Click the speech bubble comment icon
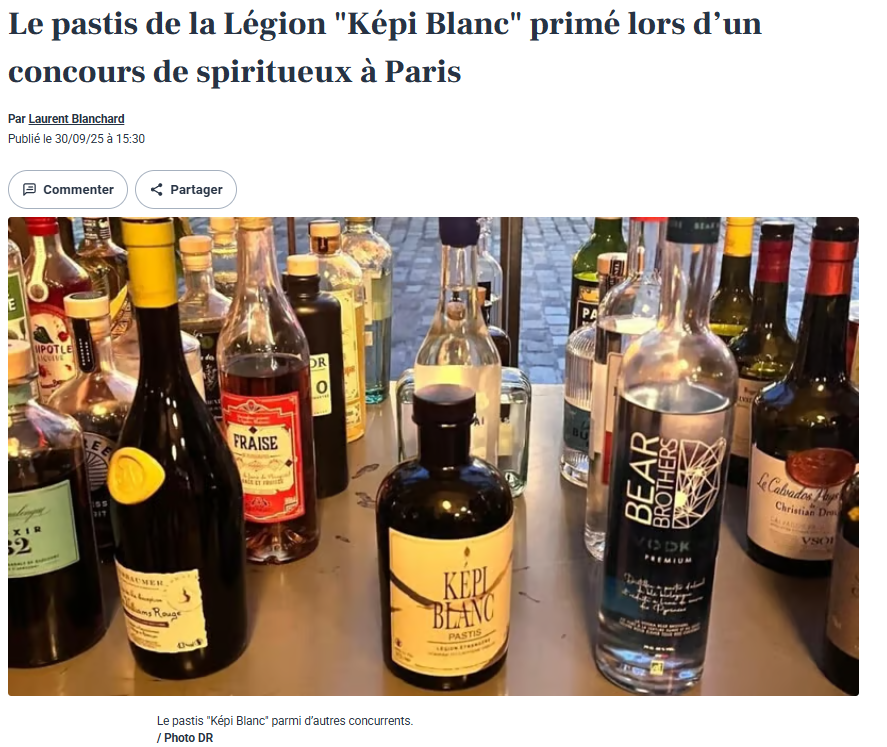The height and width of the screenshot is (747, 887). (x=29, y=189)
